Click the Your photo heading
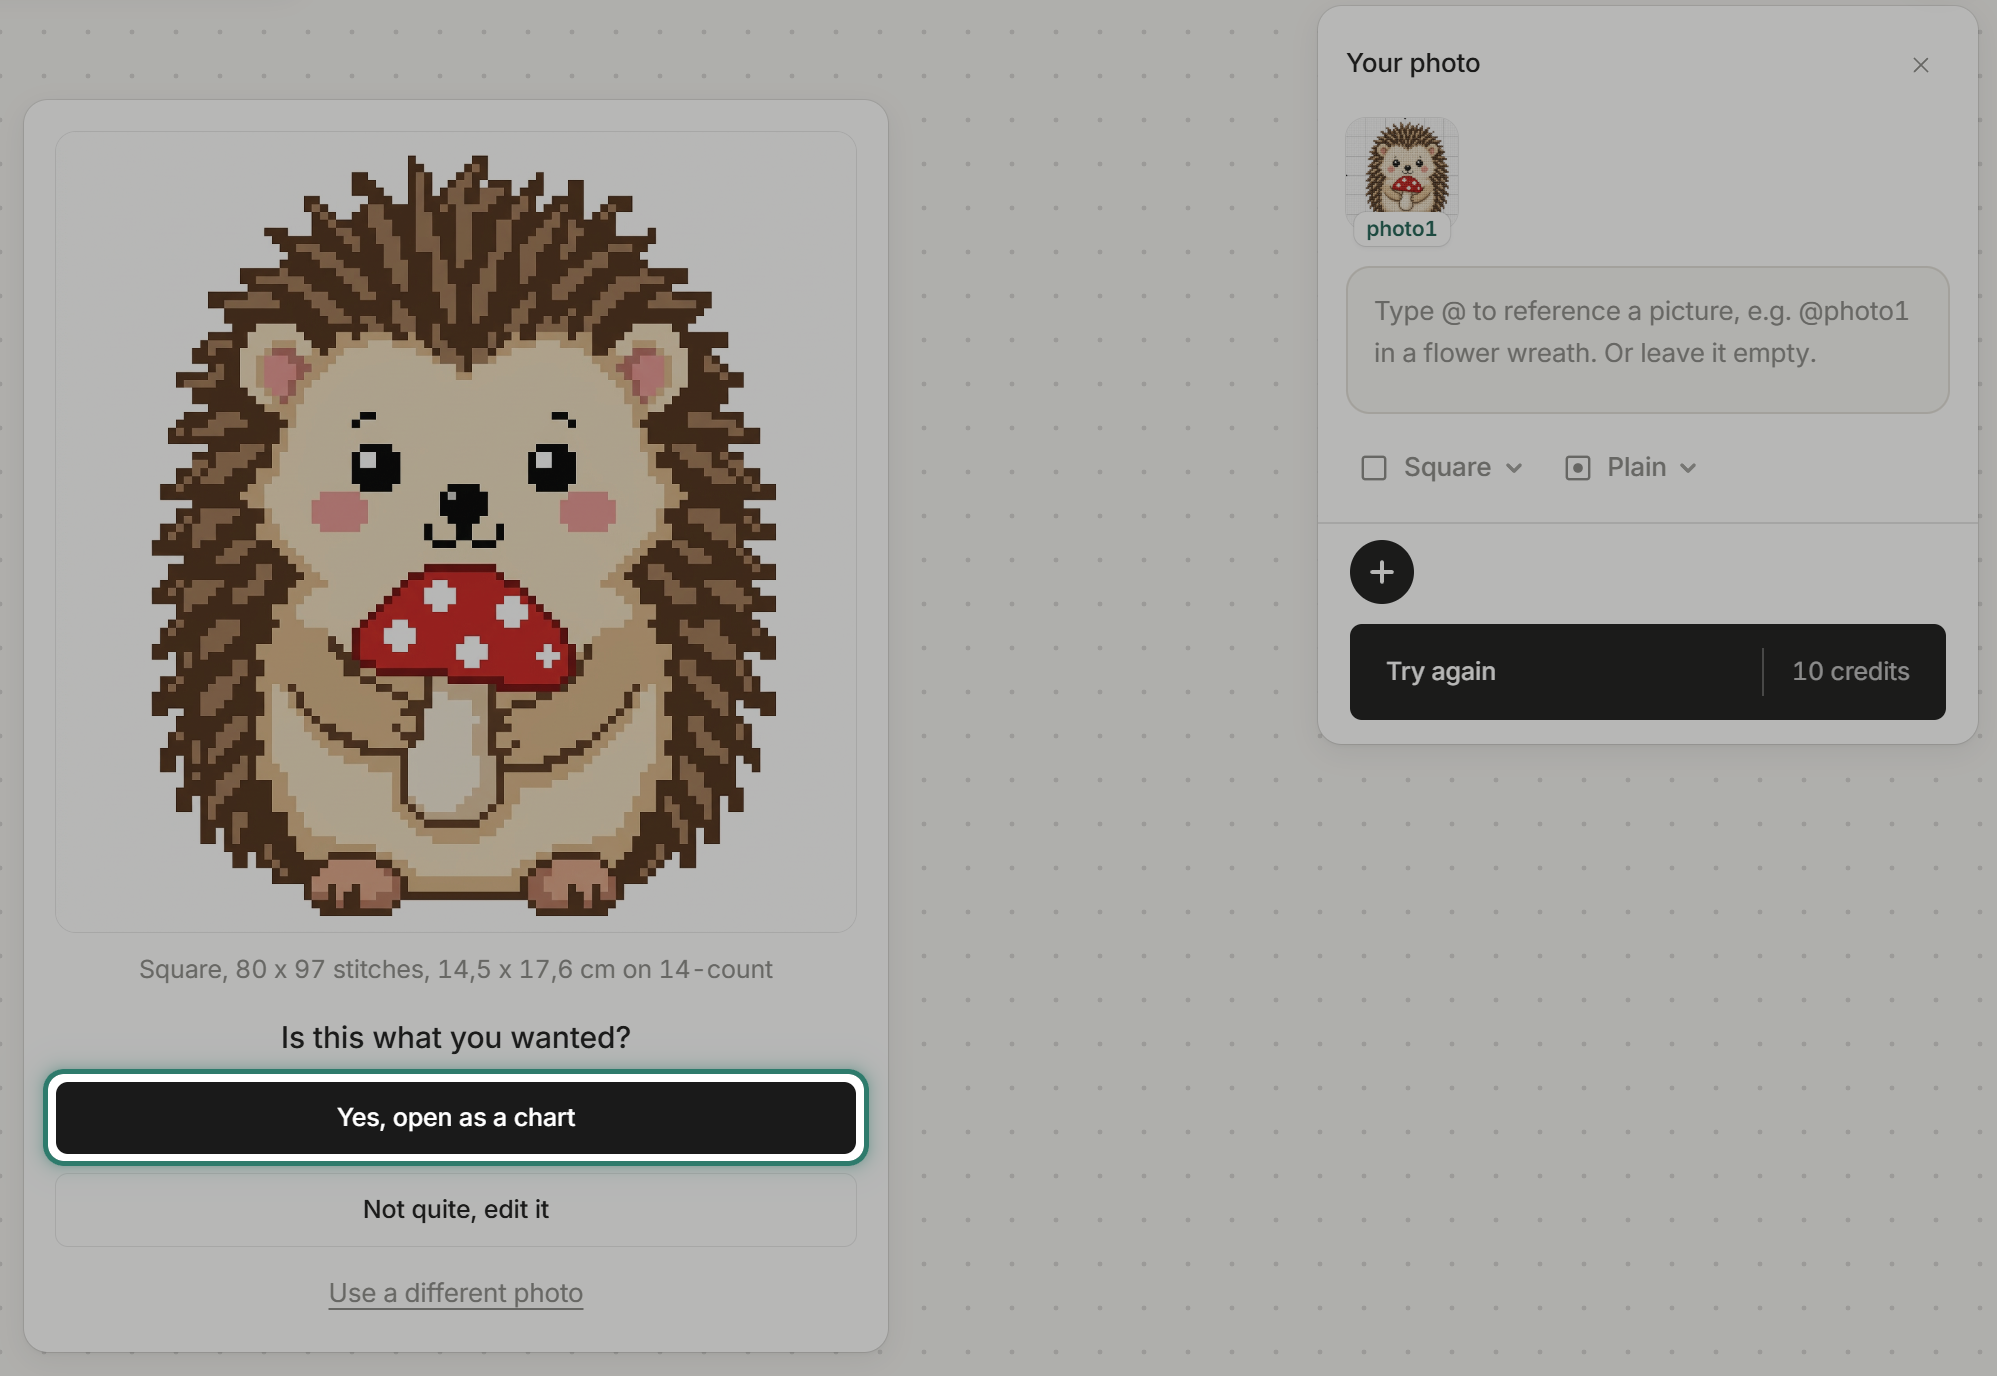 click(x=1413, y=63)
